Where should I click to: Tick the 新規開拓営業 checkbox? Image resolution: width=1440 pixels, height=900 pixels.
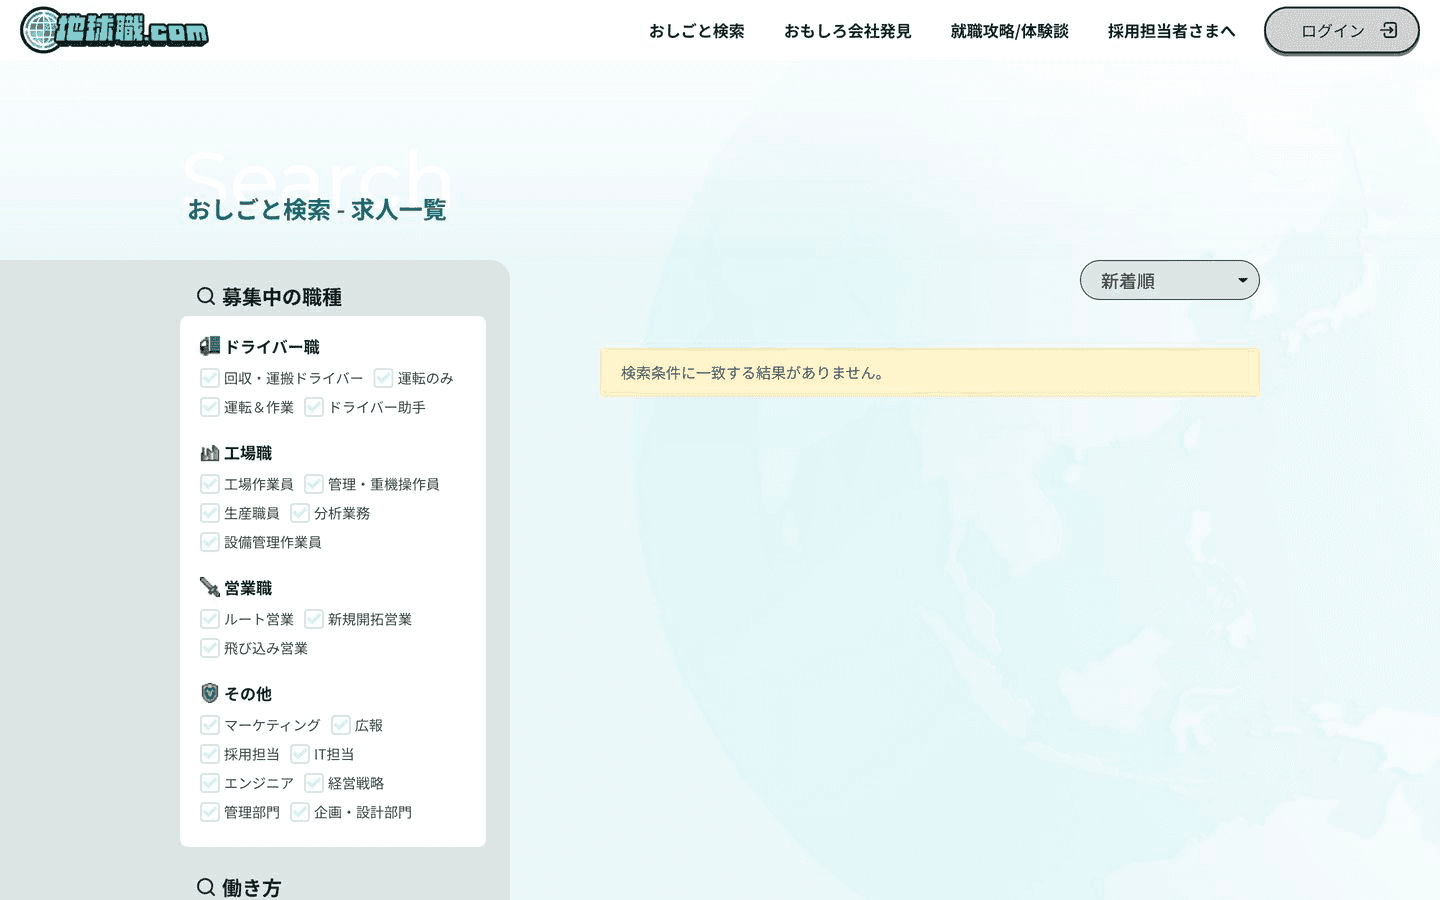pos(314,619)
